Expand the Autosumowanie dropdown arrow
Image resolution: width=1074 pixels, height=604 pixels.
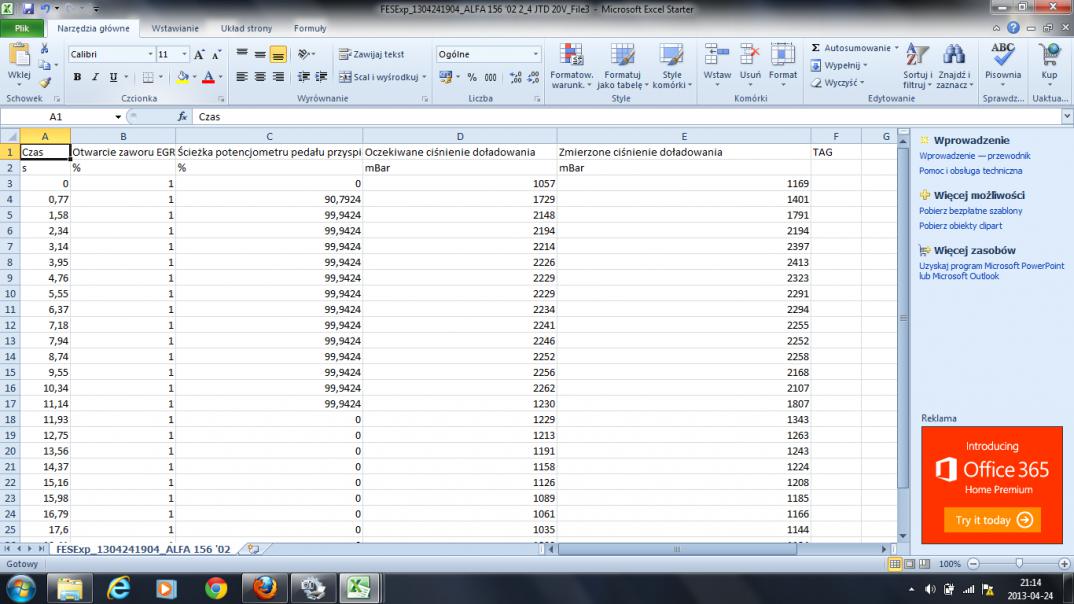(x=896, y=48)
